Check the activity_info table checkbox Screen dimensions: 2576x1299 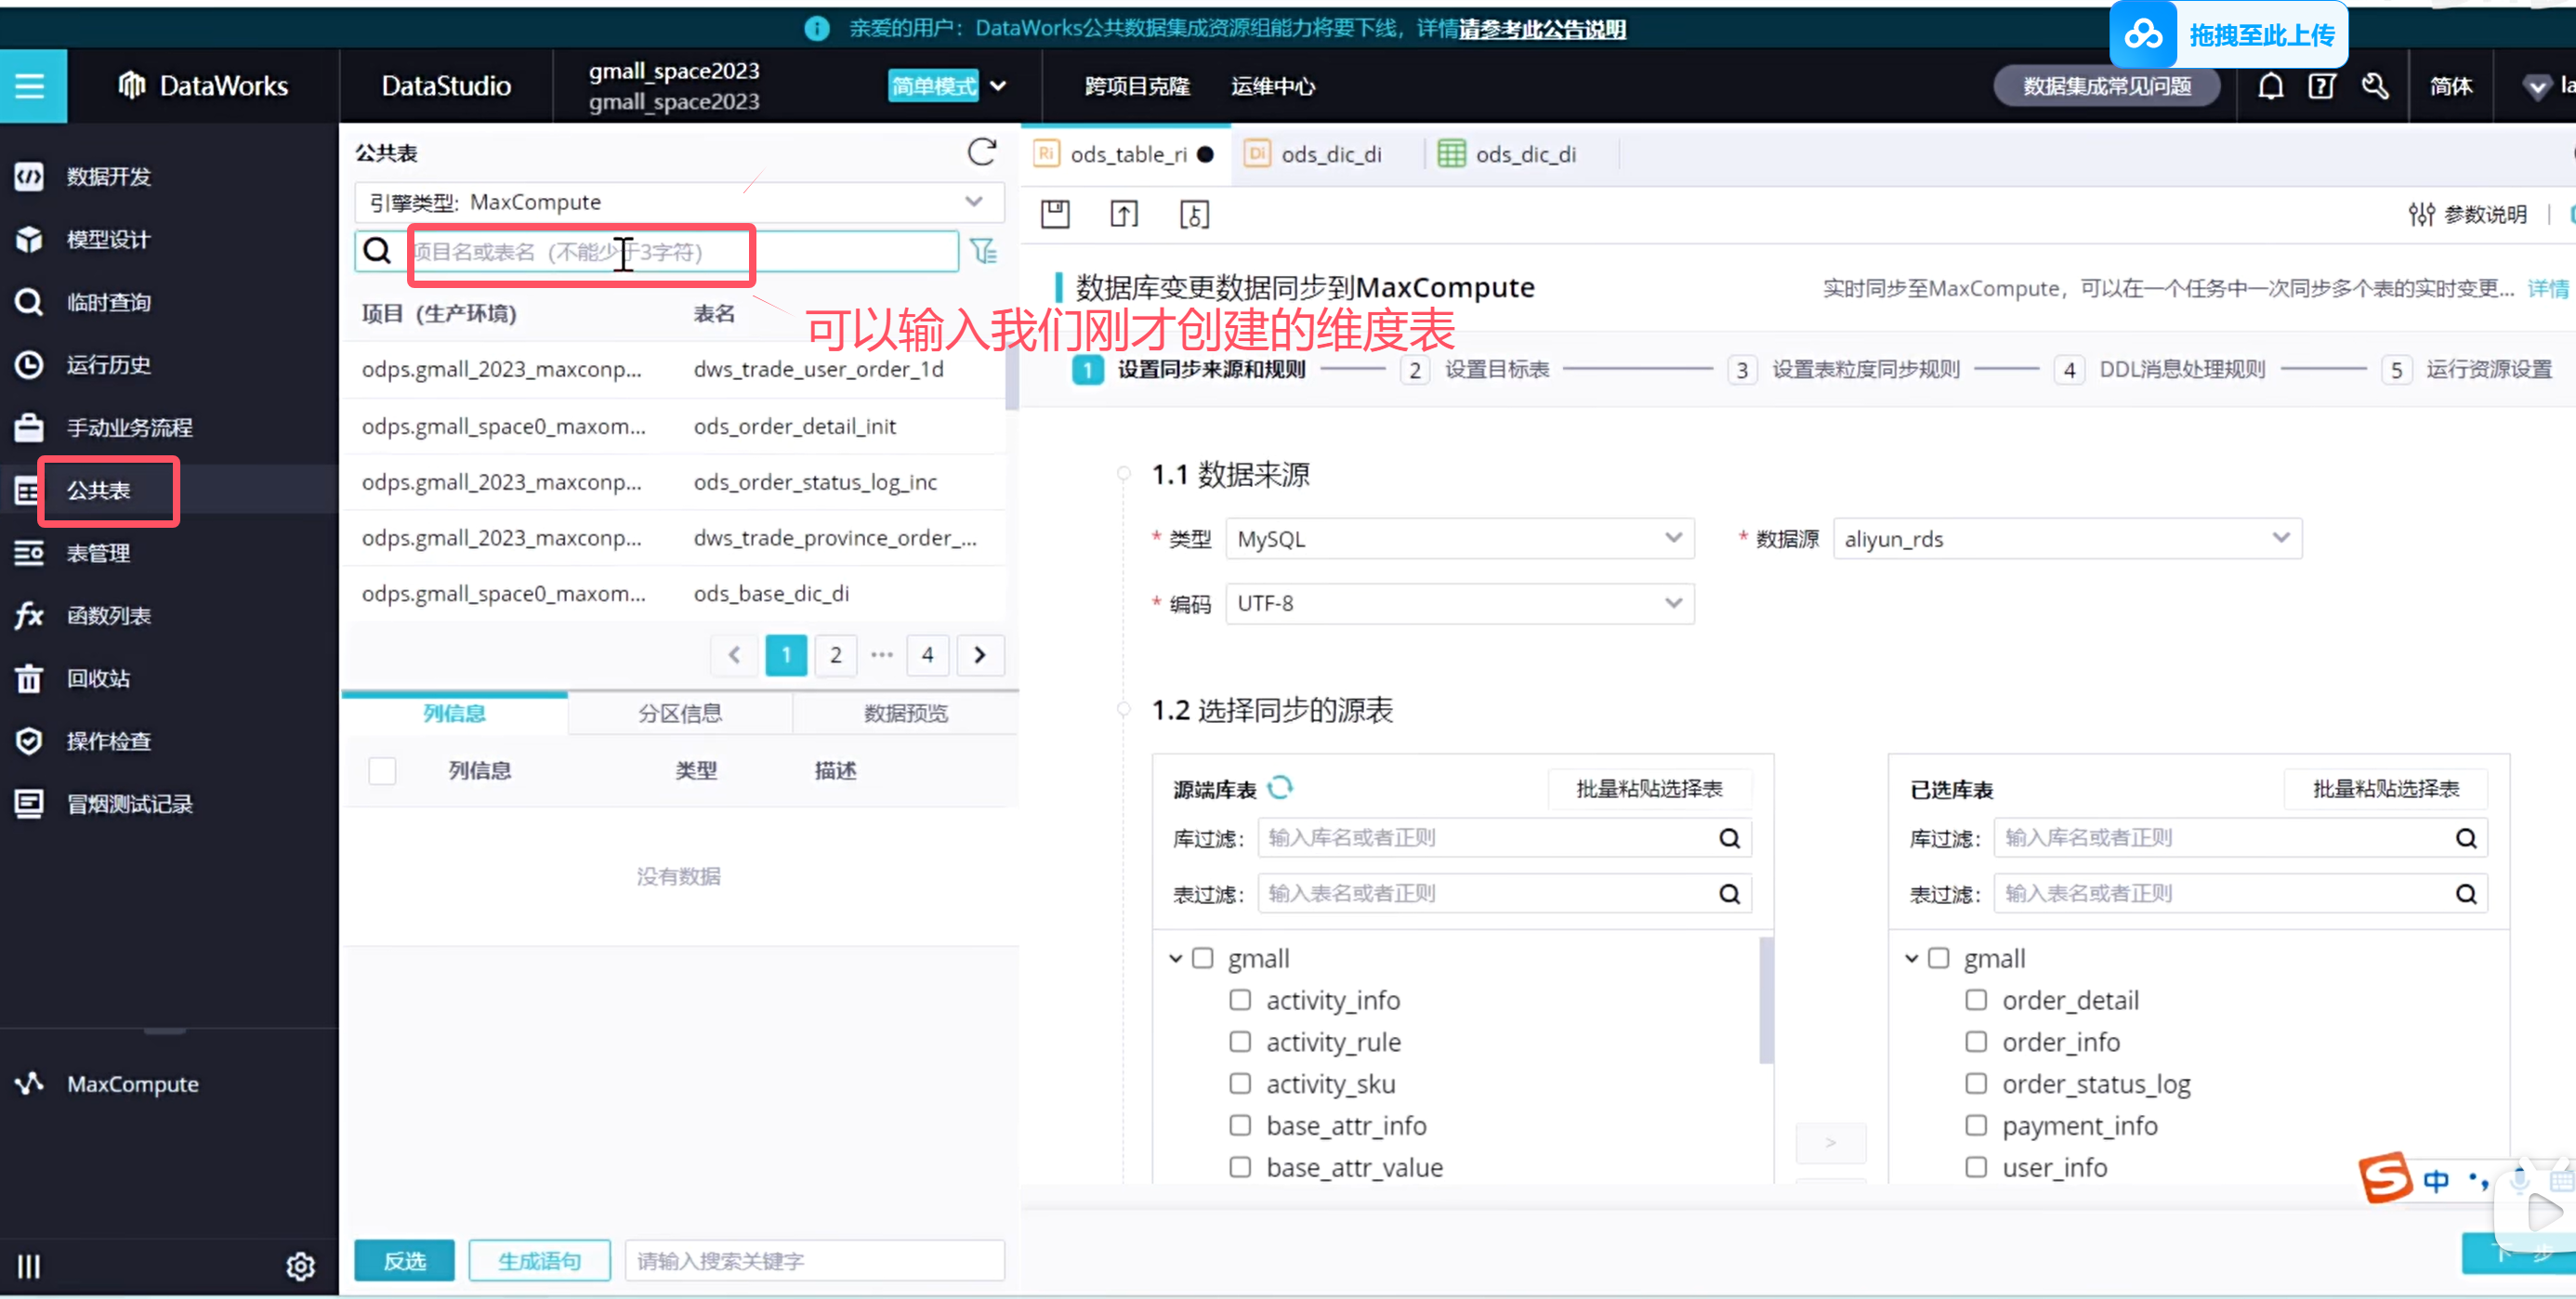pyautogui.click(x=1240, y=1000)
